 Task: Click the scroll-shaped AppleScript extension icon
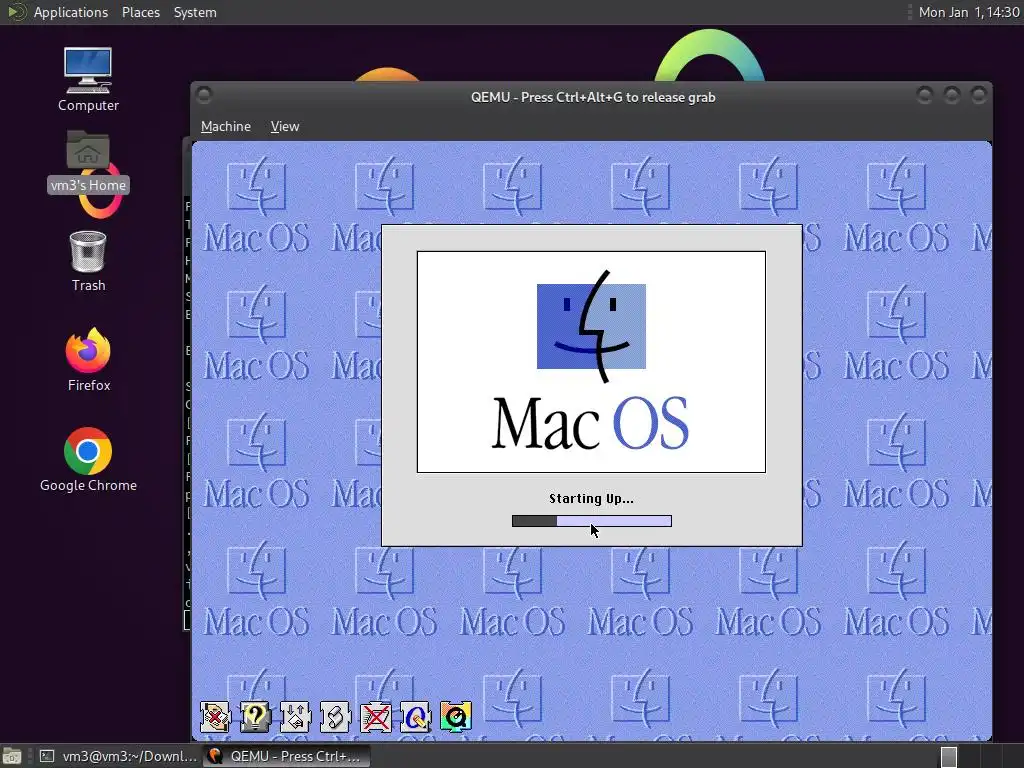pyautogui.click(x=336, y=716)
